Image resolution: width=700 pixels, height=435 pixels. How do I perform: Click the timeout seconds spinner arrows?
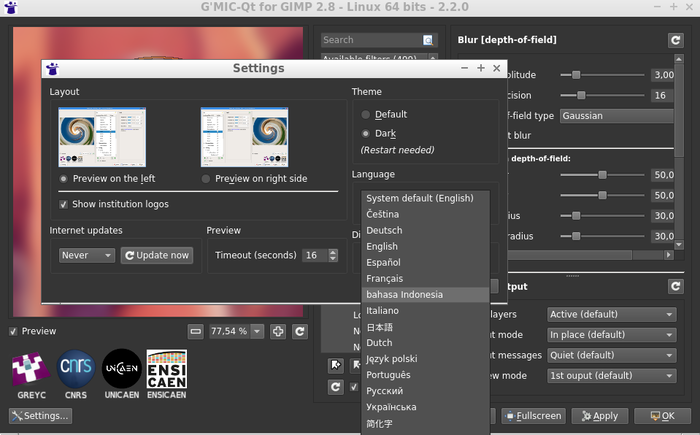click(333, 255)
